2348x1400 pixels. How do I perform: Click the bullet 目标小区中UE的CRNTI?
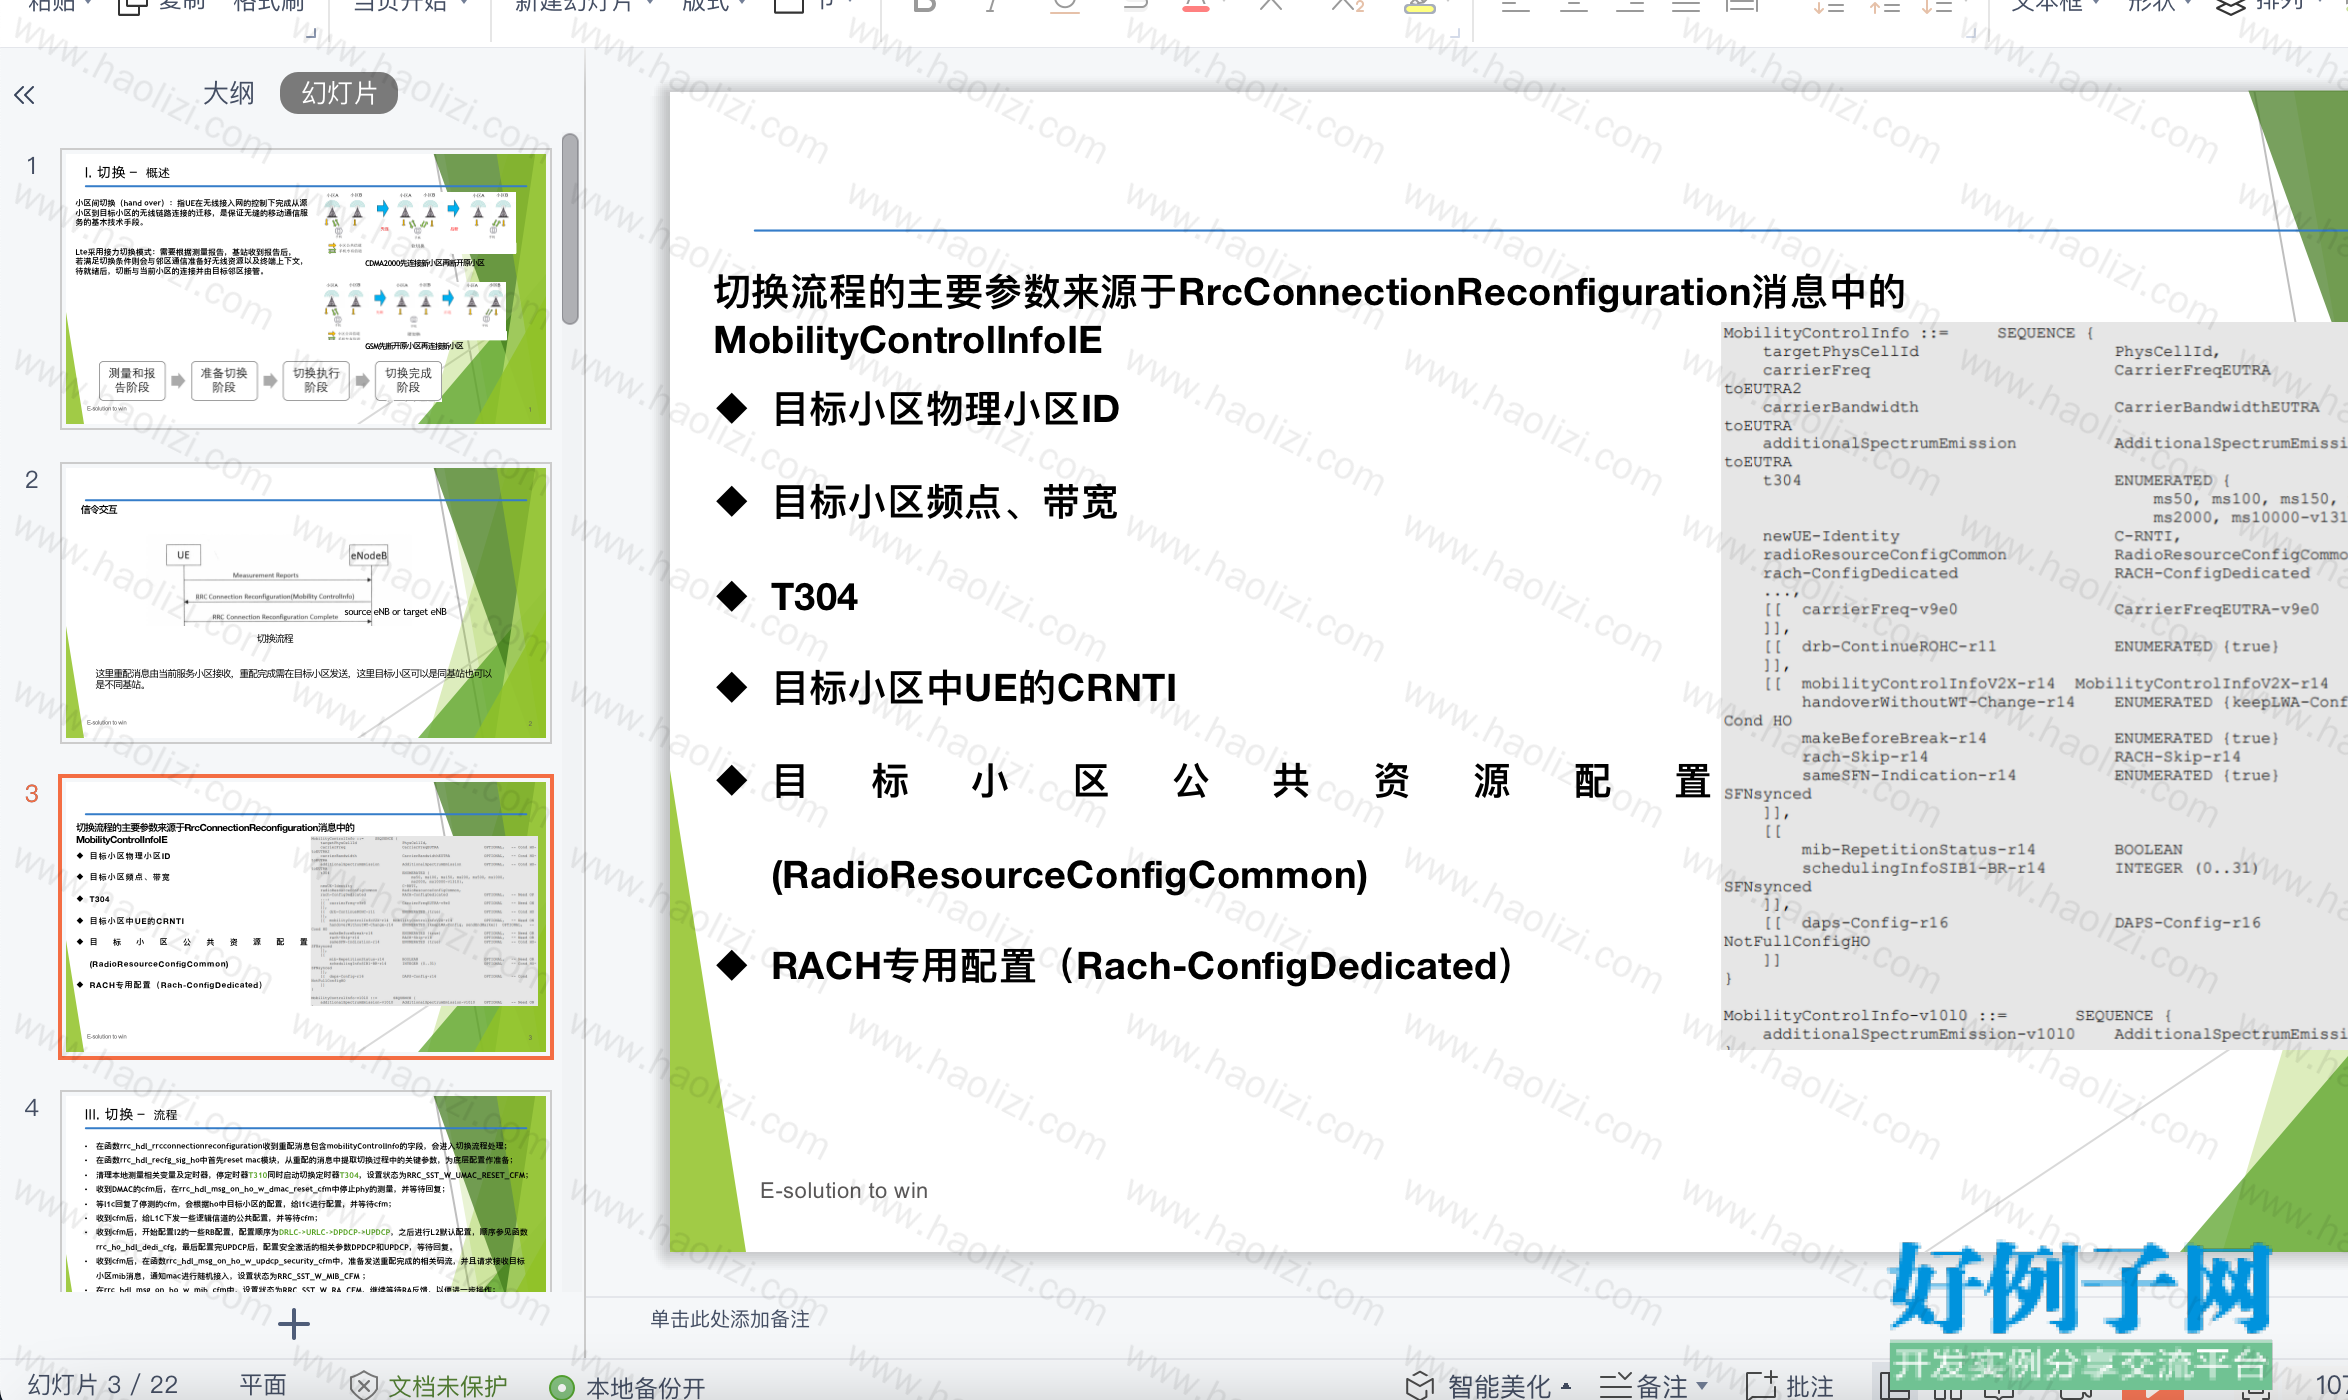coord(974,688)
